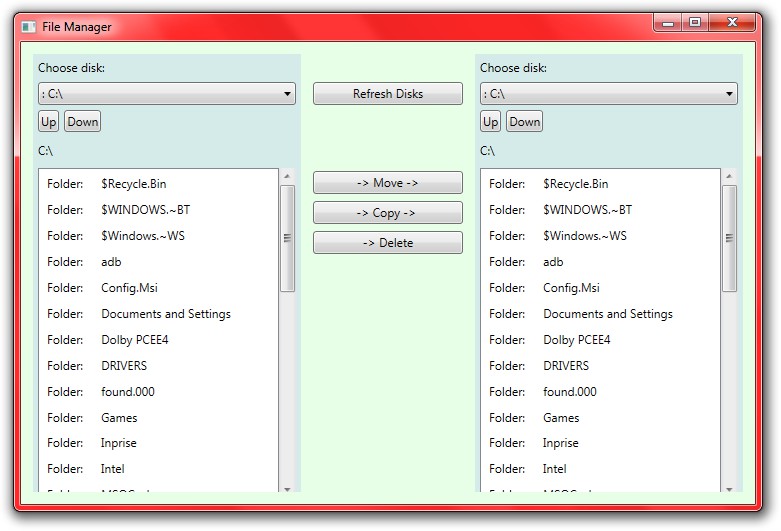Click the right pane Up button
This screenshot has width=781, height=531.
[x=490, y=122]
